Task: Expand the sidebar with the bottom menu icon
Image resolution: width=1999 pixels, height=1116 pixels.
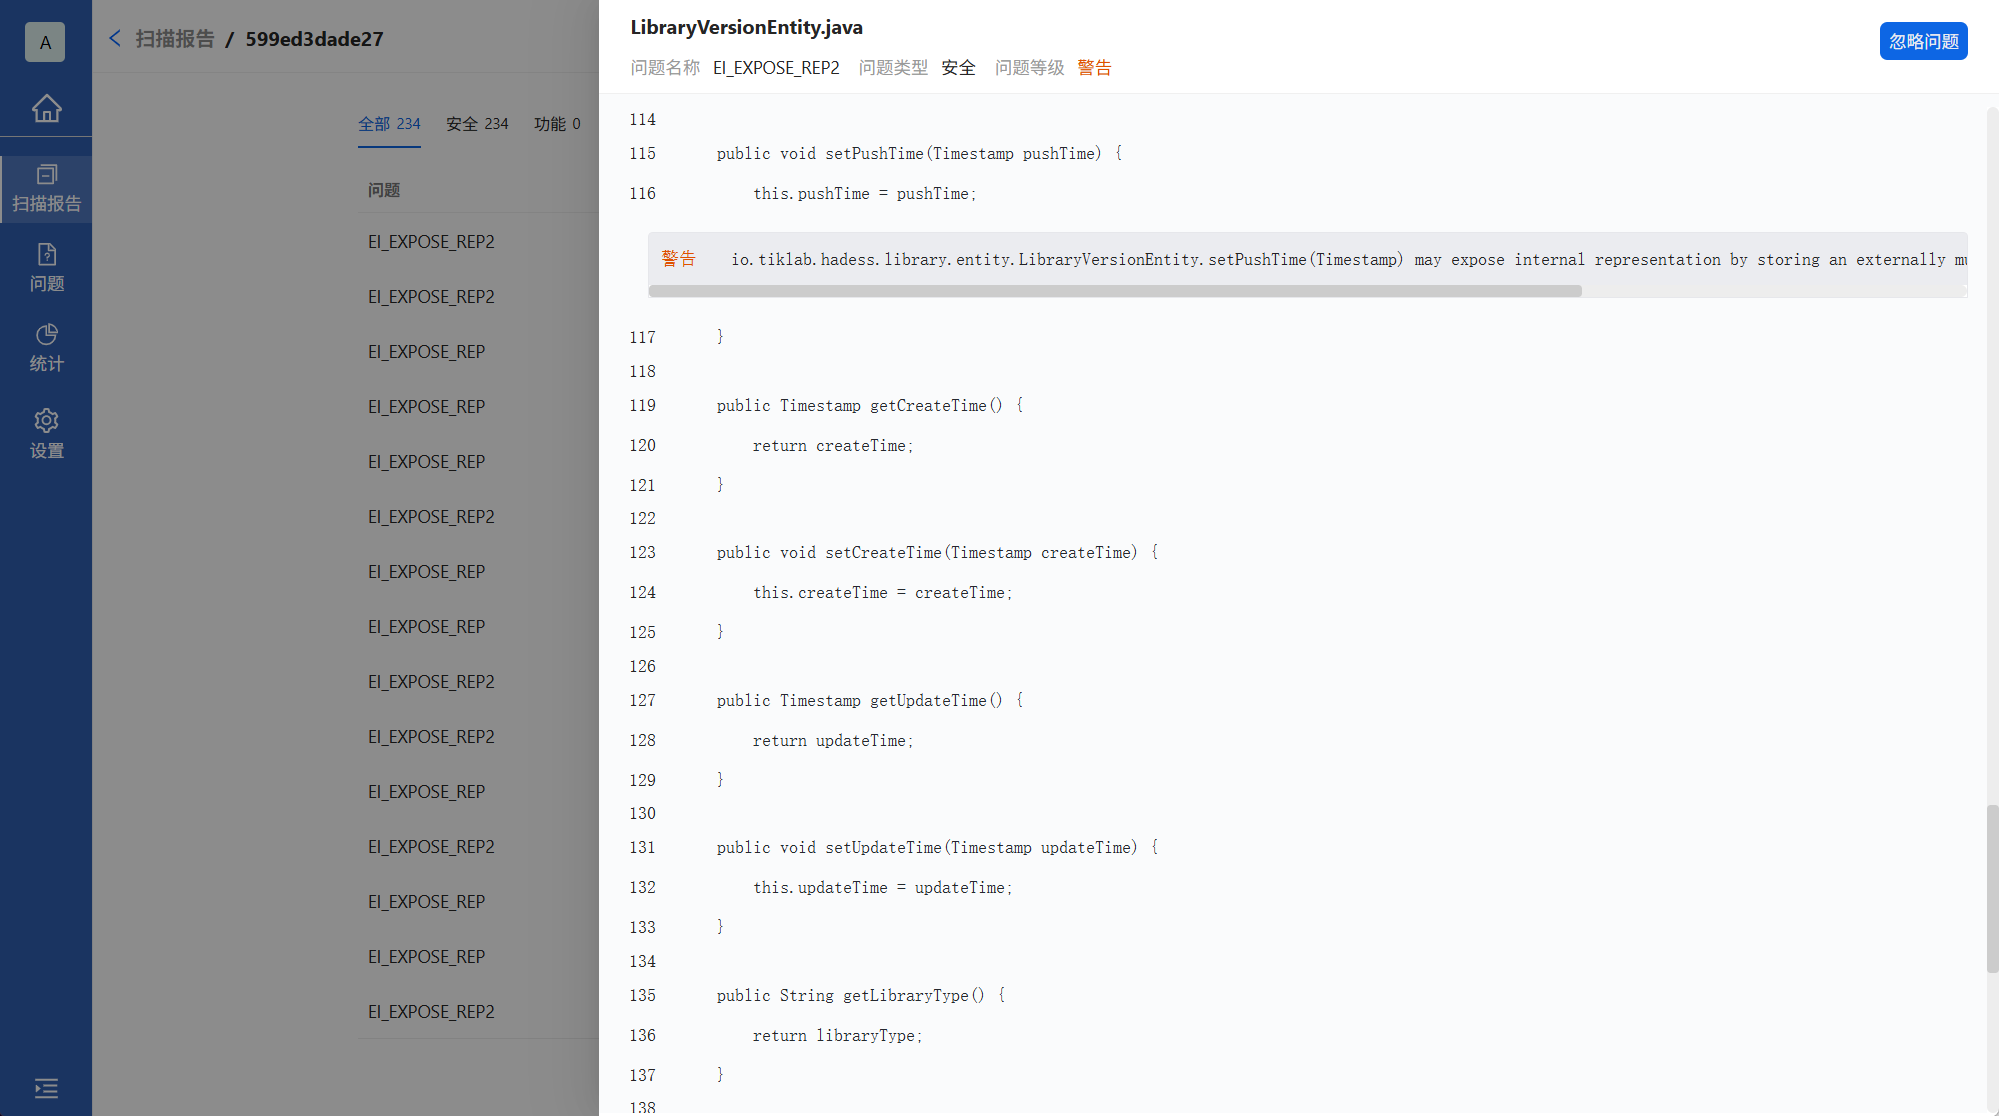Action: [x=46, y=1088]
